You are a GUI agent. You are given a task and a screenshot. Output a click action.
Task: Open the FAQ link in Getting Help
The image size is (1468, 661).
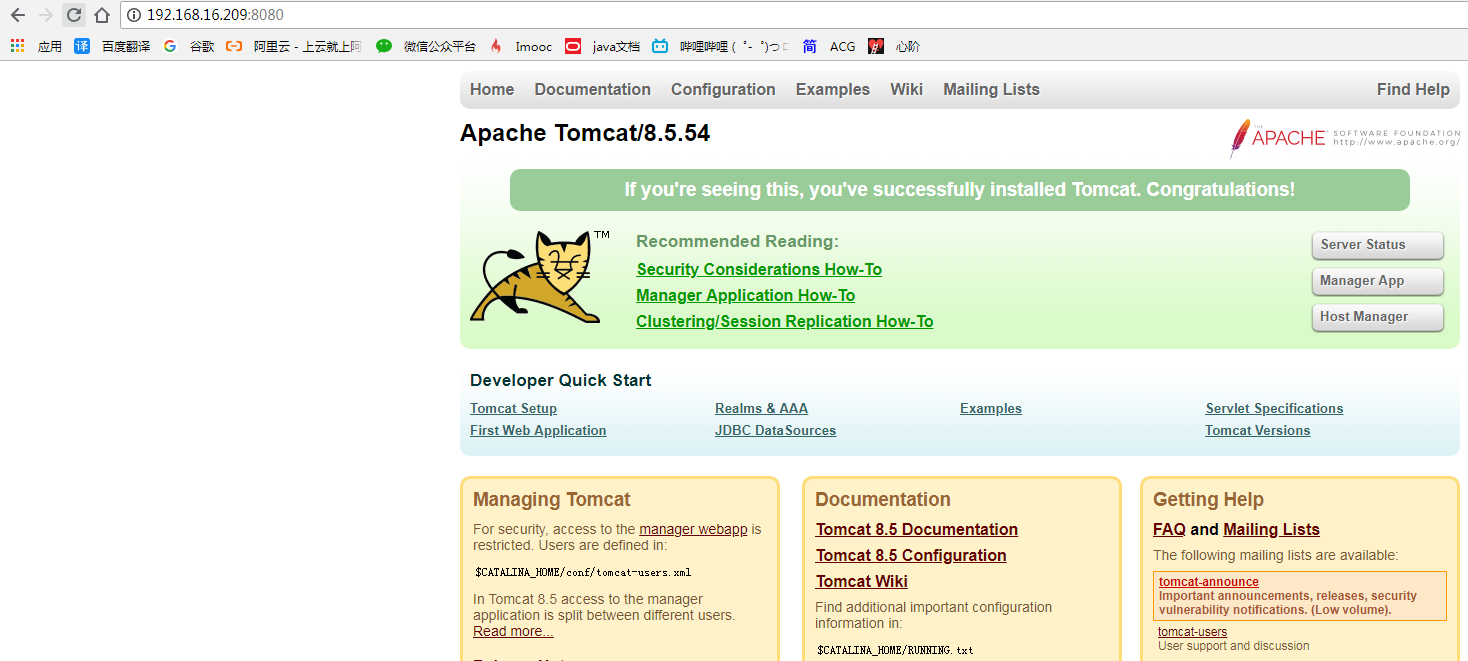(x=1169, y=529)
